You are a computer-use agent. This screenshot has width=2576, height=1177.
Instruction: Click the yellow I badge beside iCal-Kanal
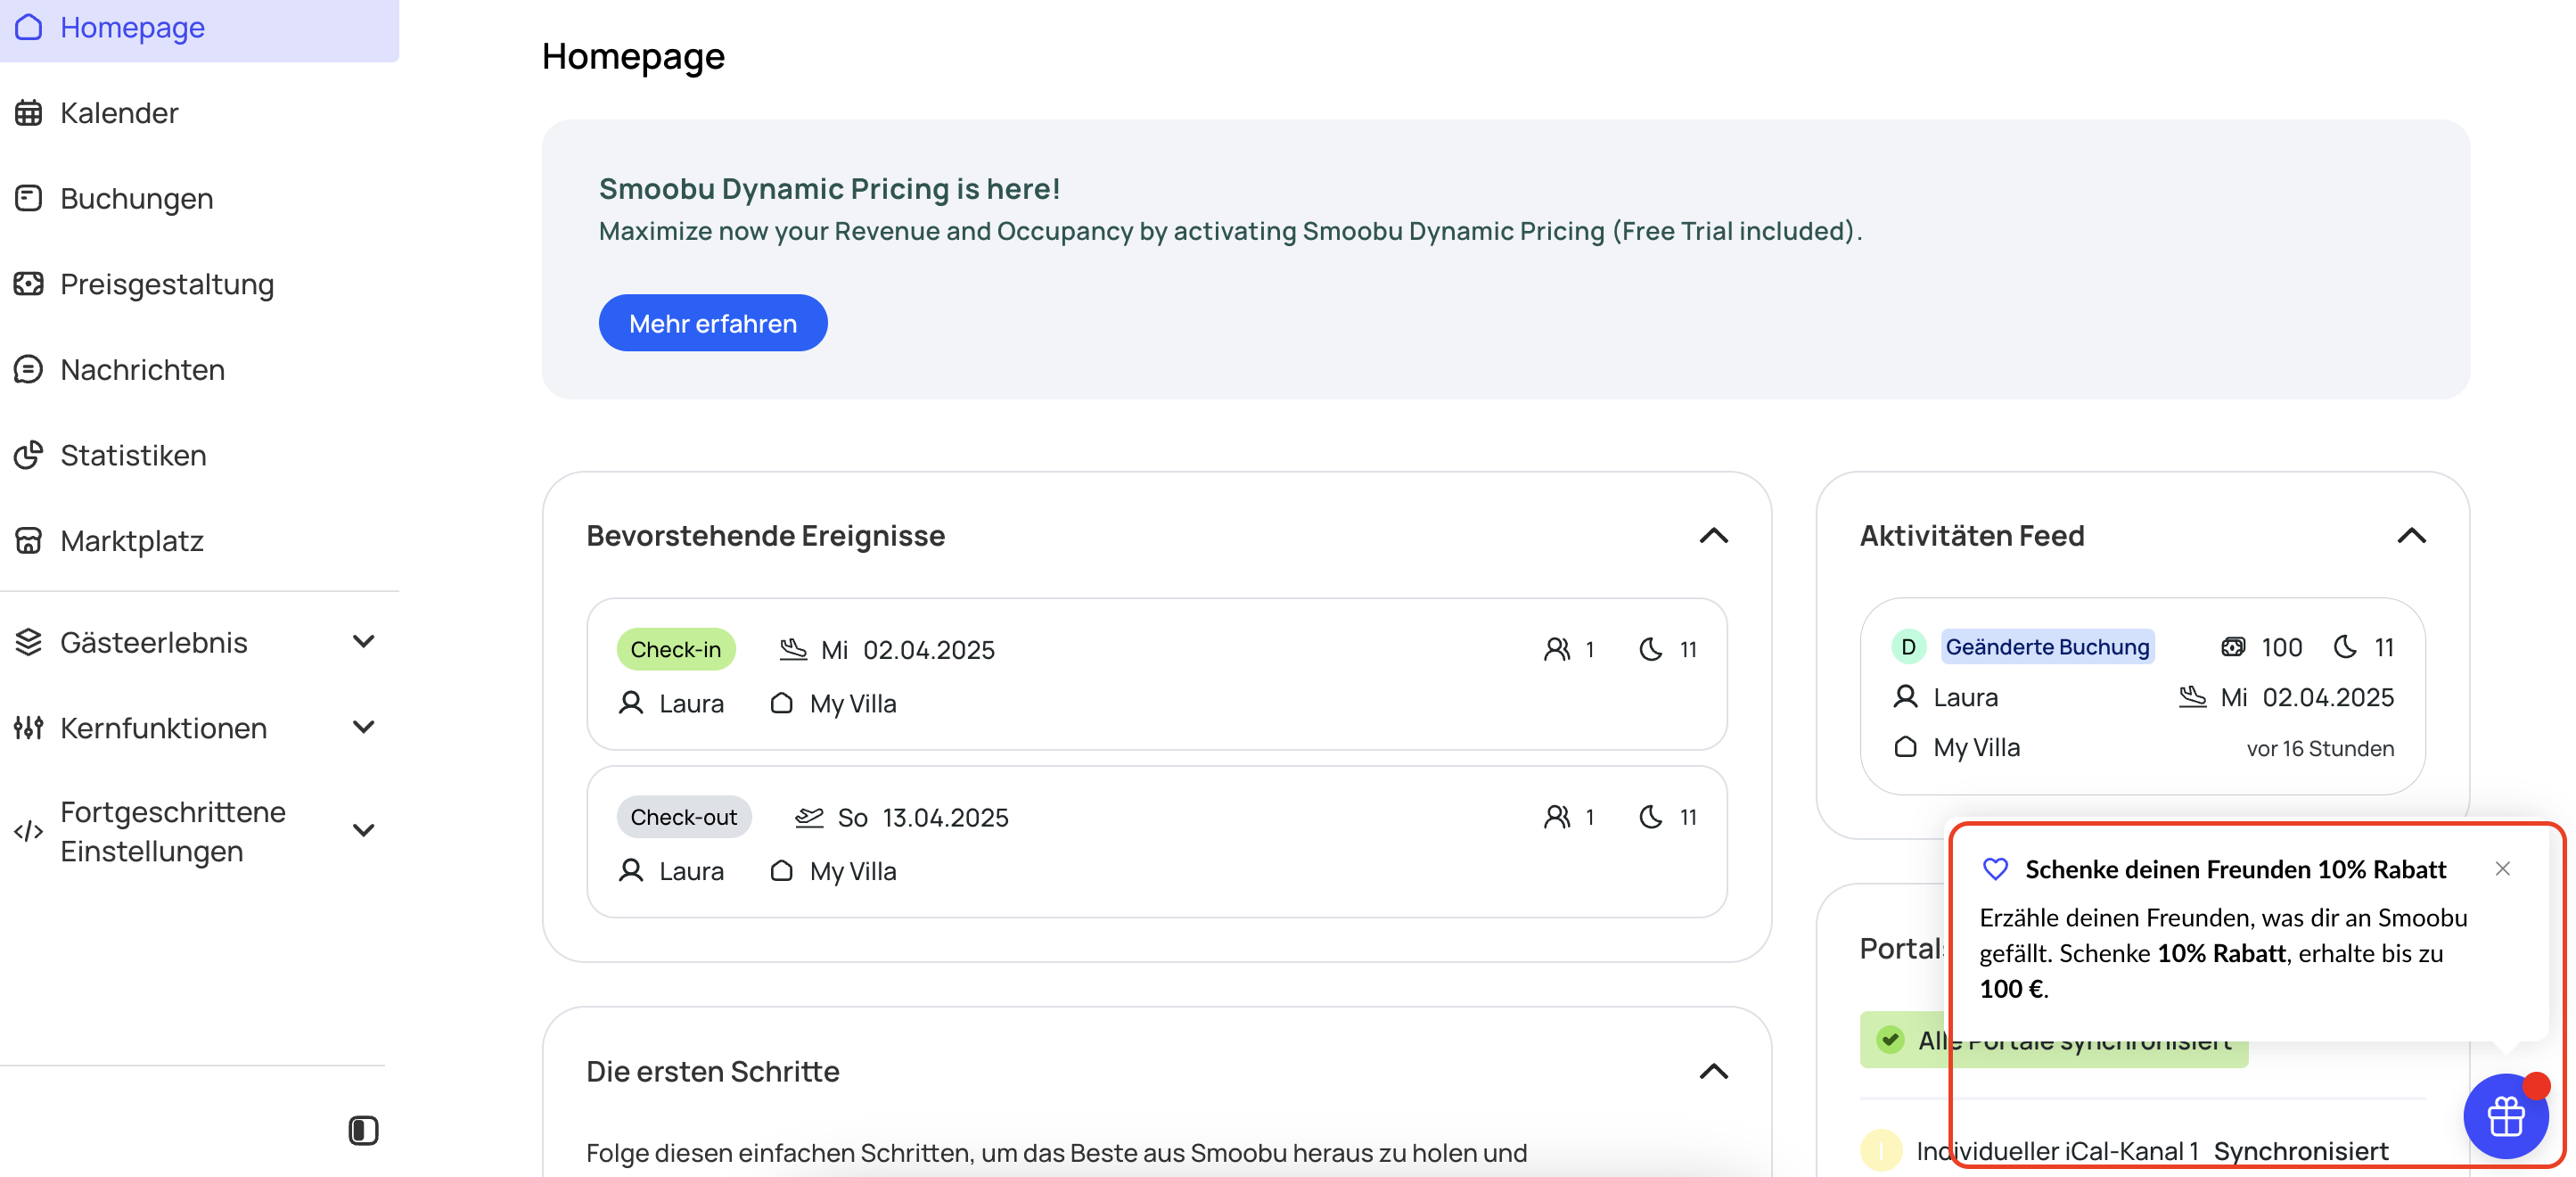(x=1881, y=1151)
